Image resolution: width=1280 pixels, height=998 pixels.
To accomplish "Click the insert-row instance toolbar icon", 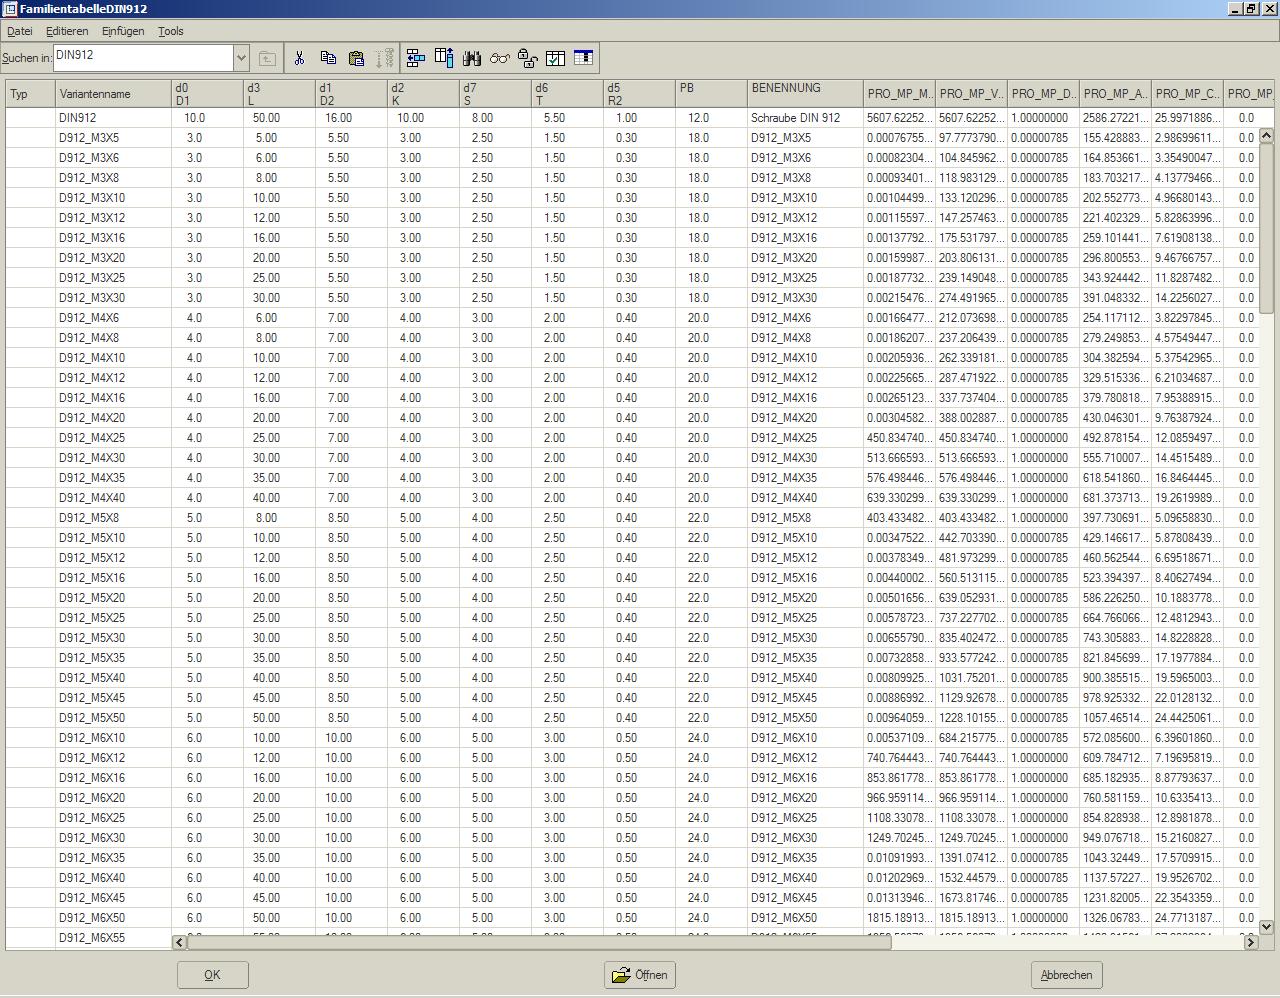I will coord(416,58).
